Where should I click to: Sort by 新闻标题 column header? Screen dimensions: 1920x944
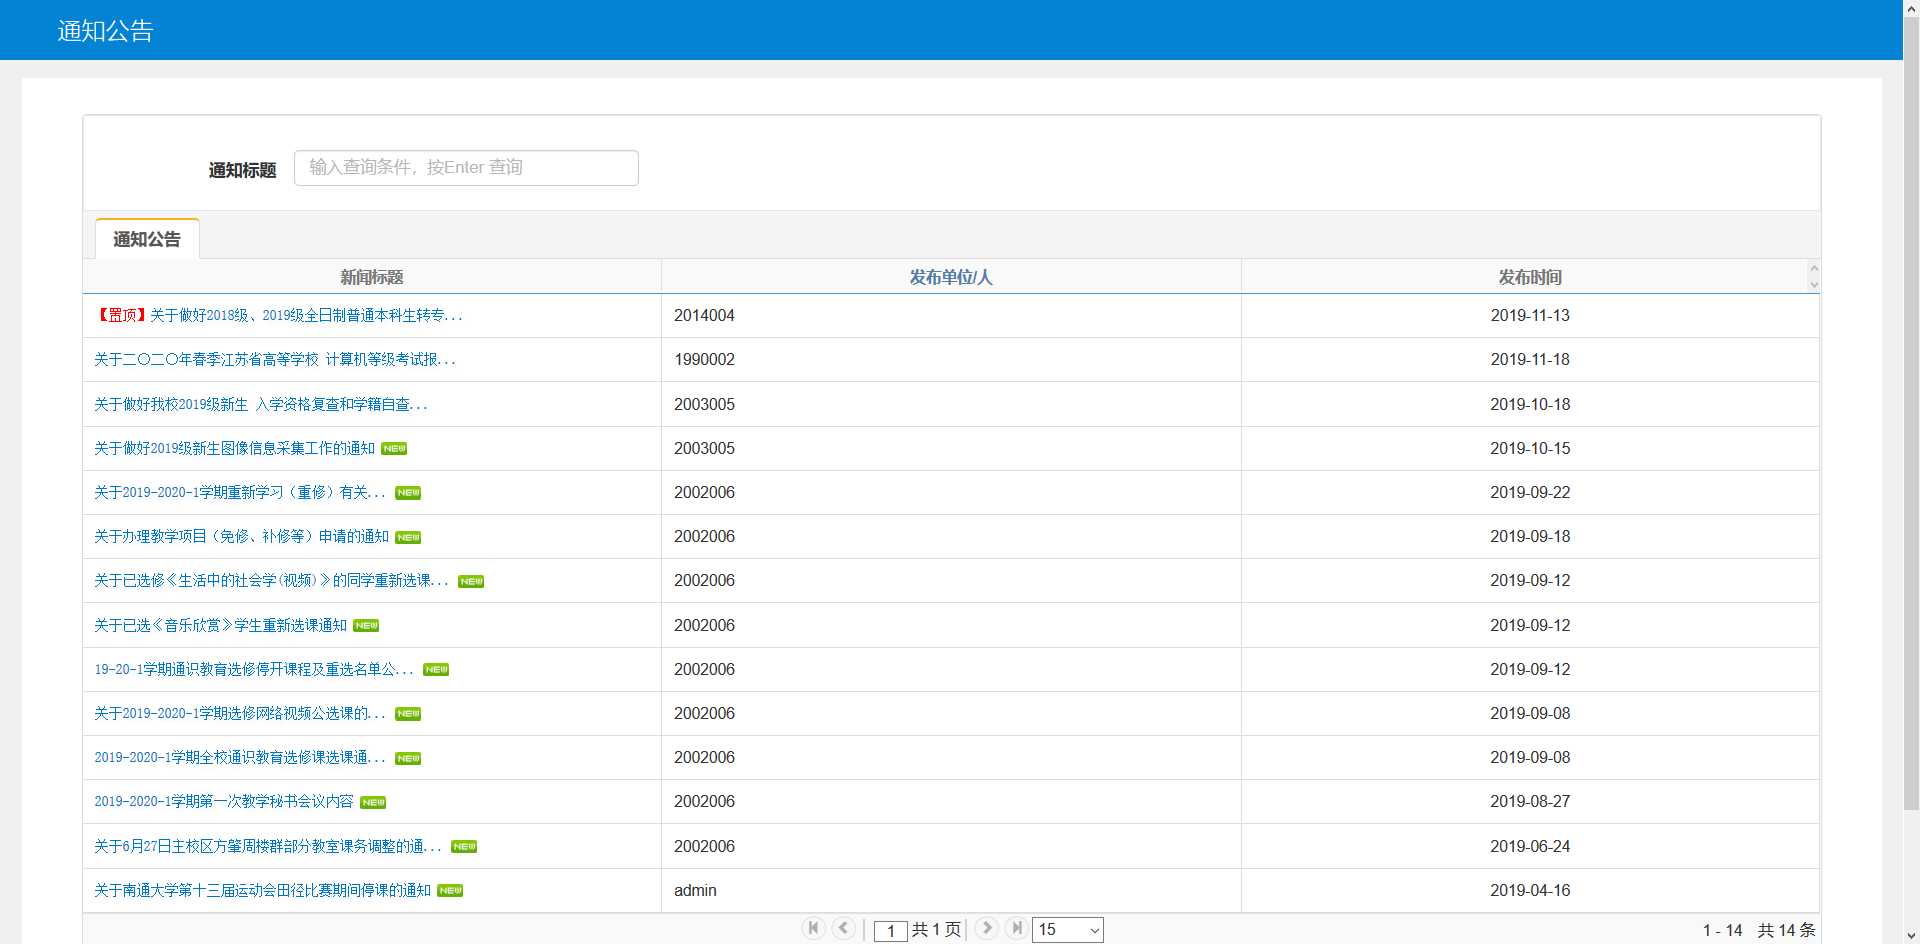(372, 277)
